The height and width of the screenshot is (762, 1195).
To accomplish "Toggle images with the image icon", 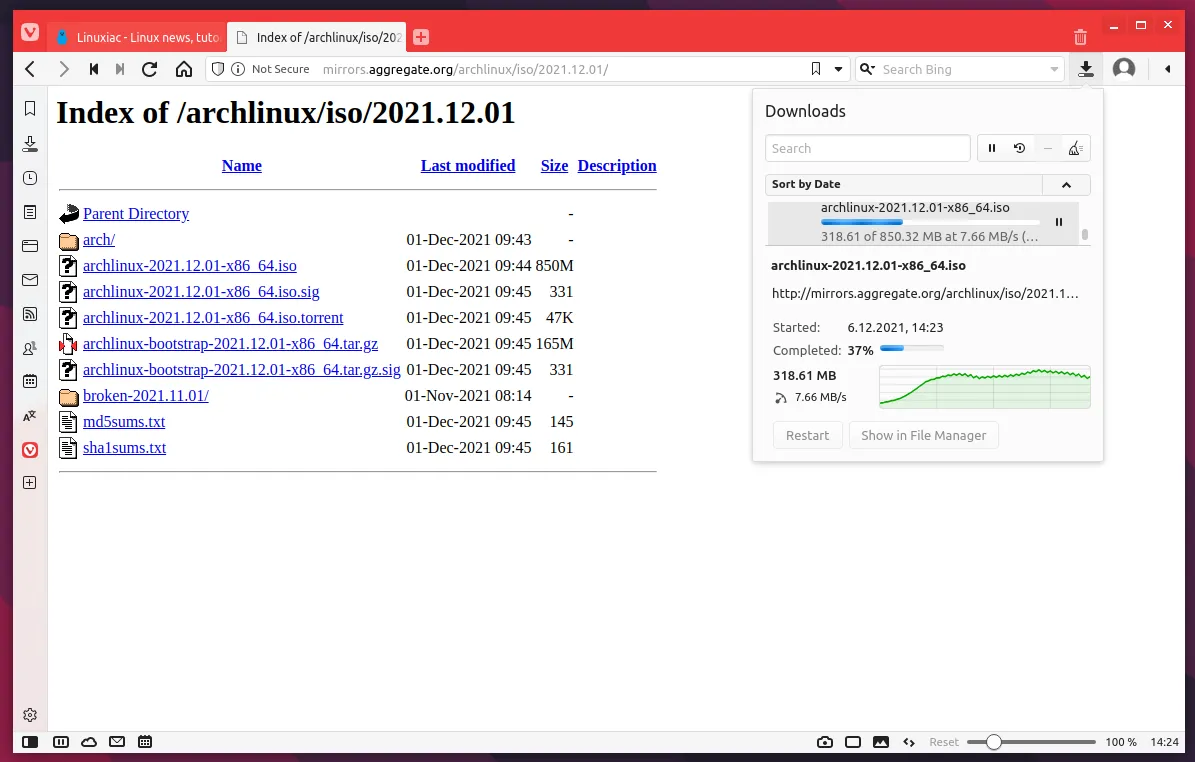I will point(880,741).
